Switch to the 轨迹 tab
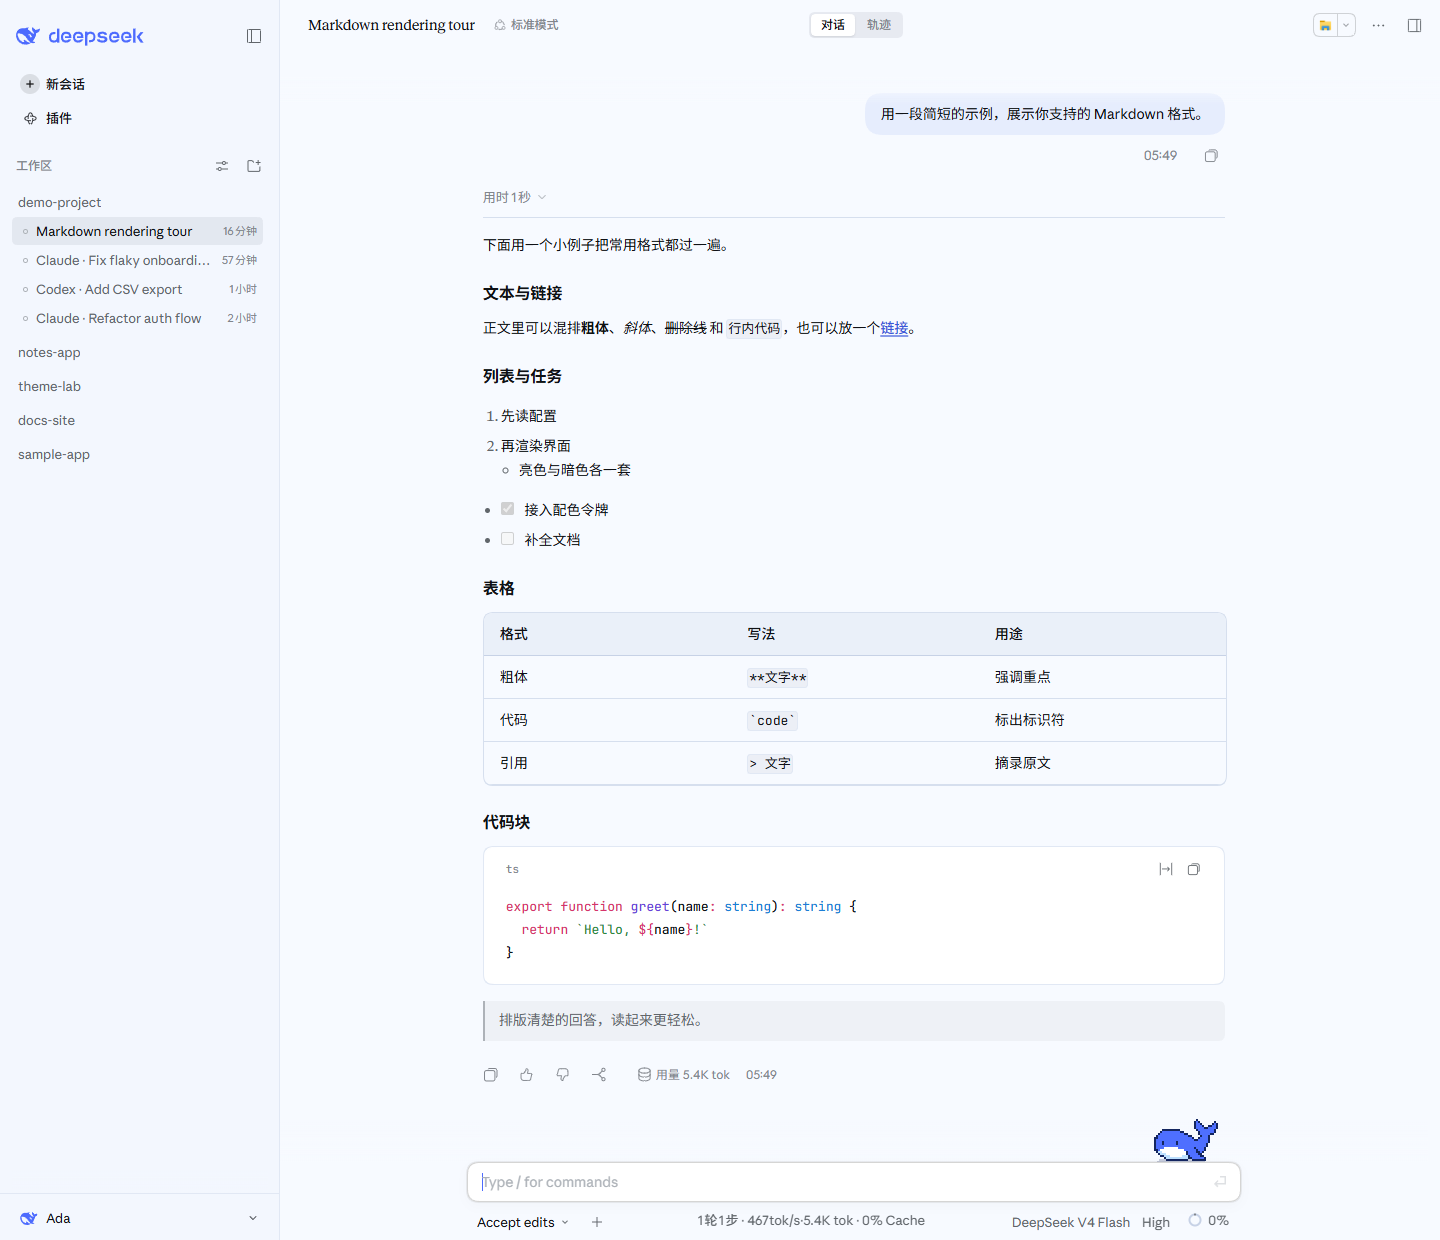Image resolution: width=1440 pixels, height=1240 pixels. pos(879,25)
